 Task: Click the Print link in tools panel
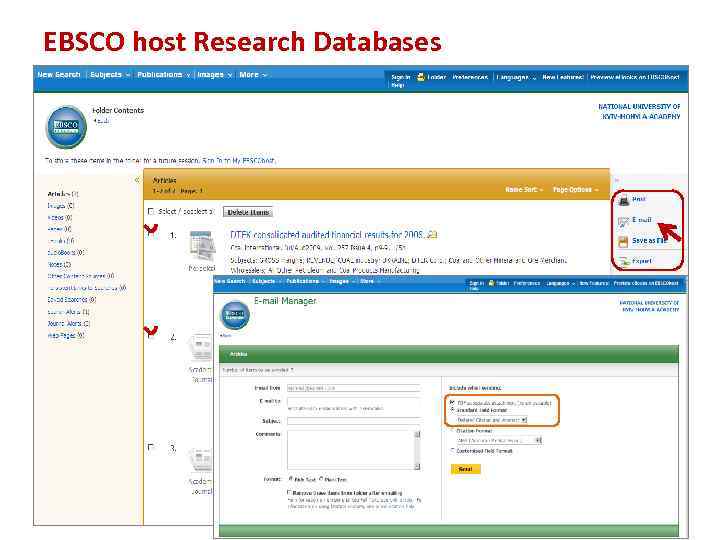[639, 199]
